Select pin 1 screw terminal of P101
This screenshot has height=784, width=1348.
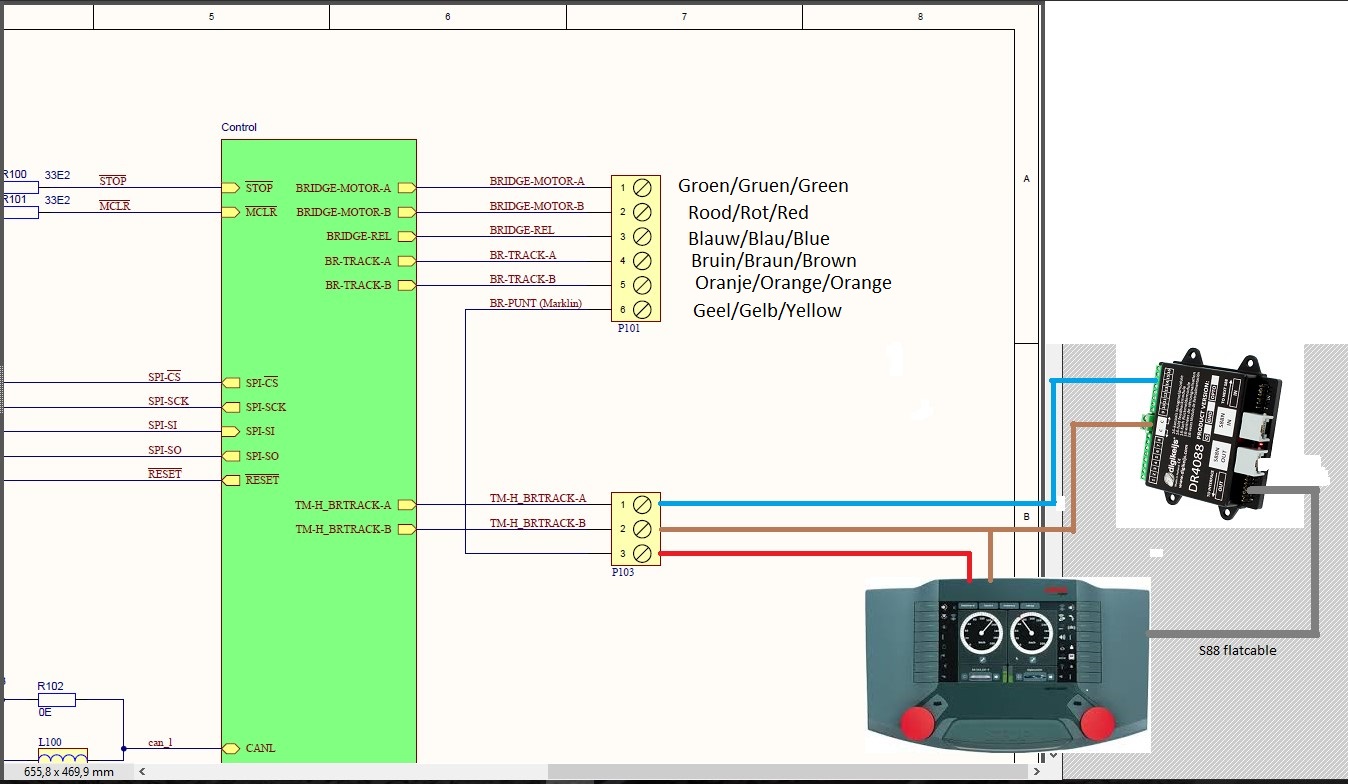(643, 187)
